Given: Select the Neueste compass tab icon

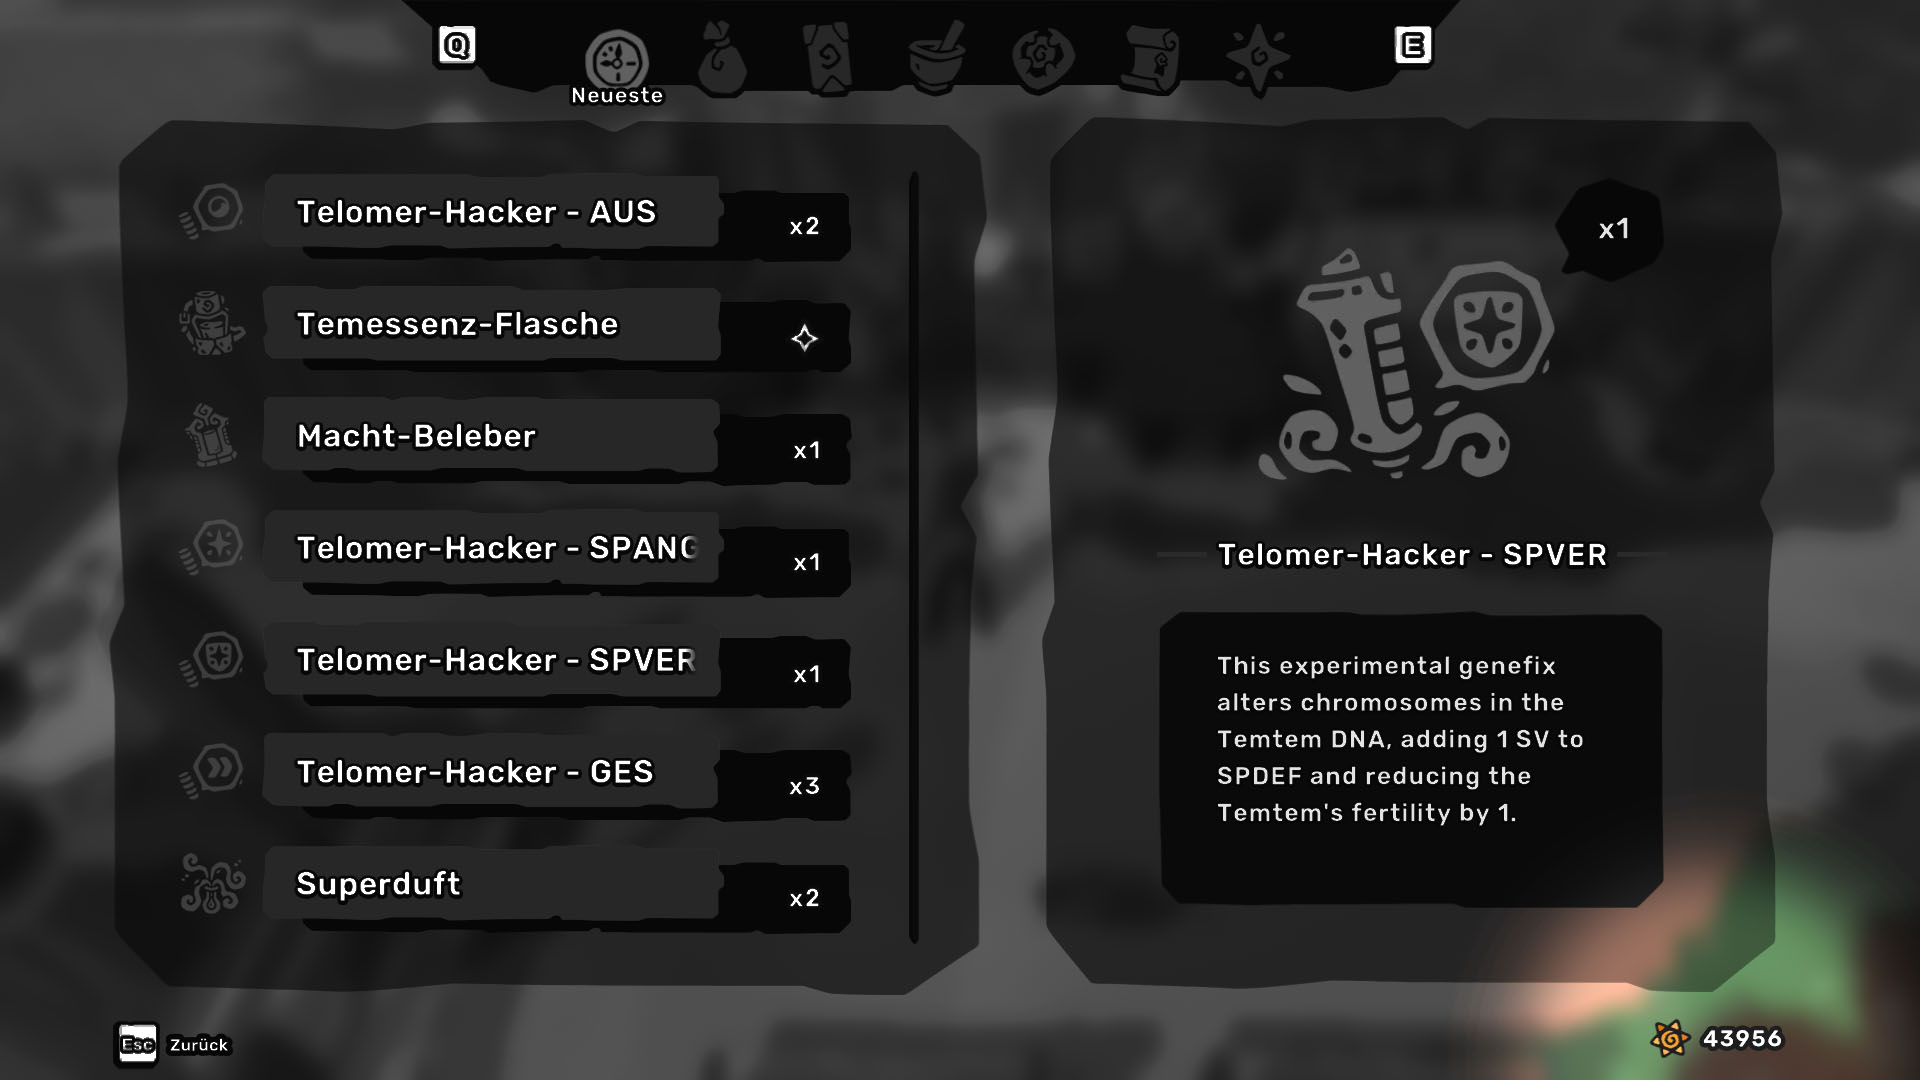Looking at the screenshot, I should (x=617, y=60).
